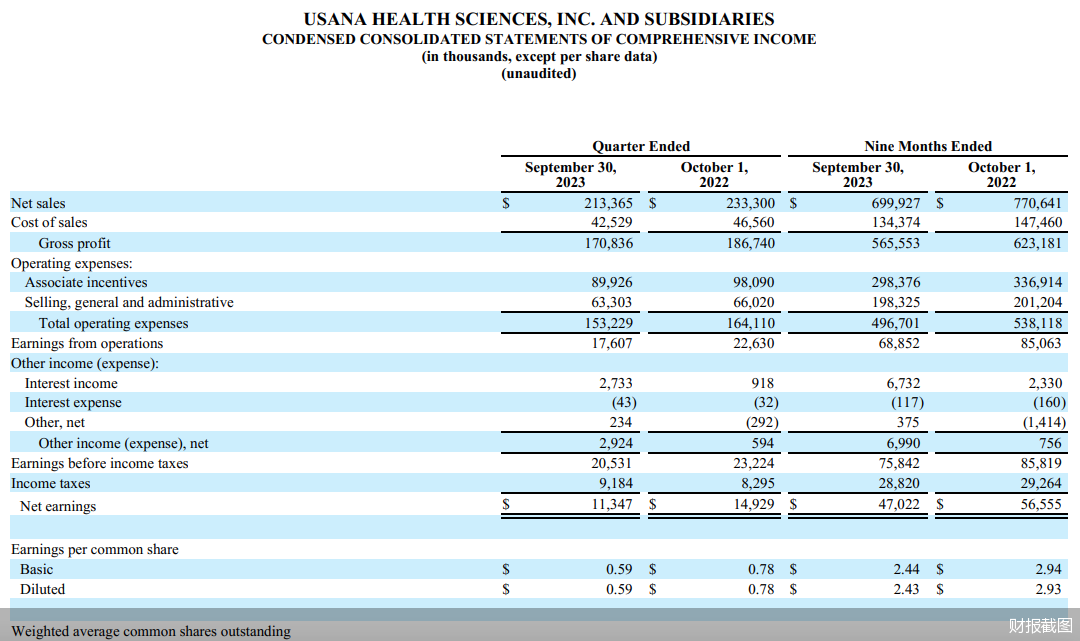This screenshot has height=641, width=1080.
Task: Click the 'Quarter Ended' column header
Action: (x=641, y=147)
